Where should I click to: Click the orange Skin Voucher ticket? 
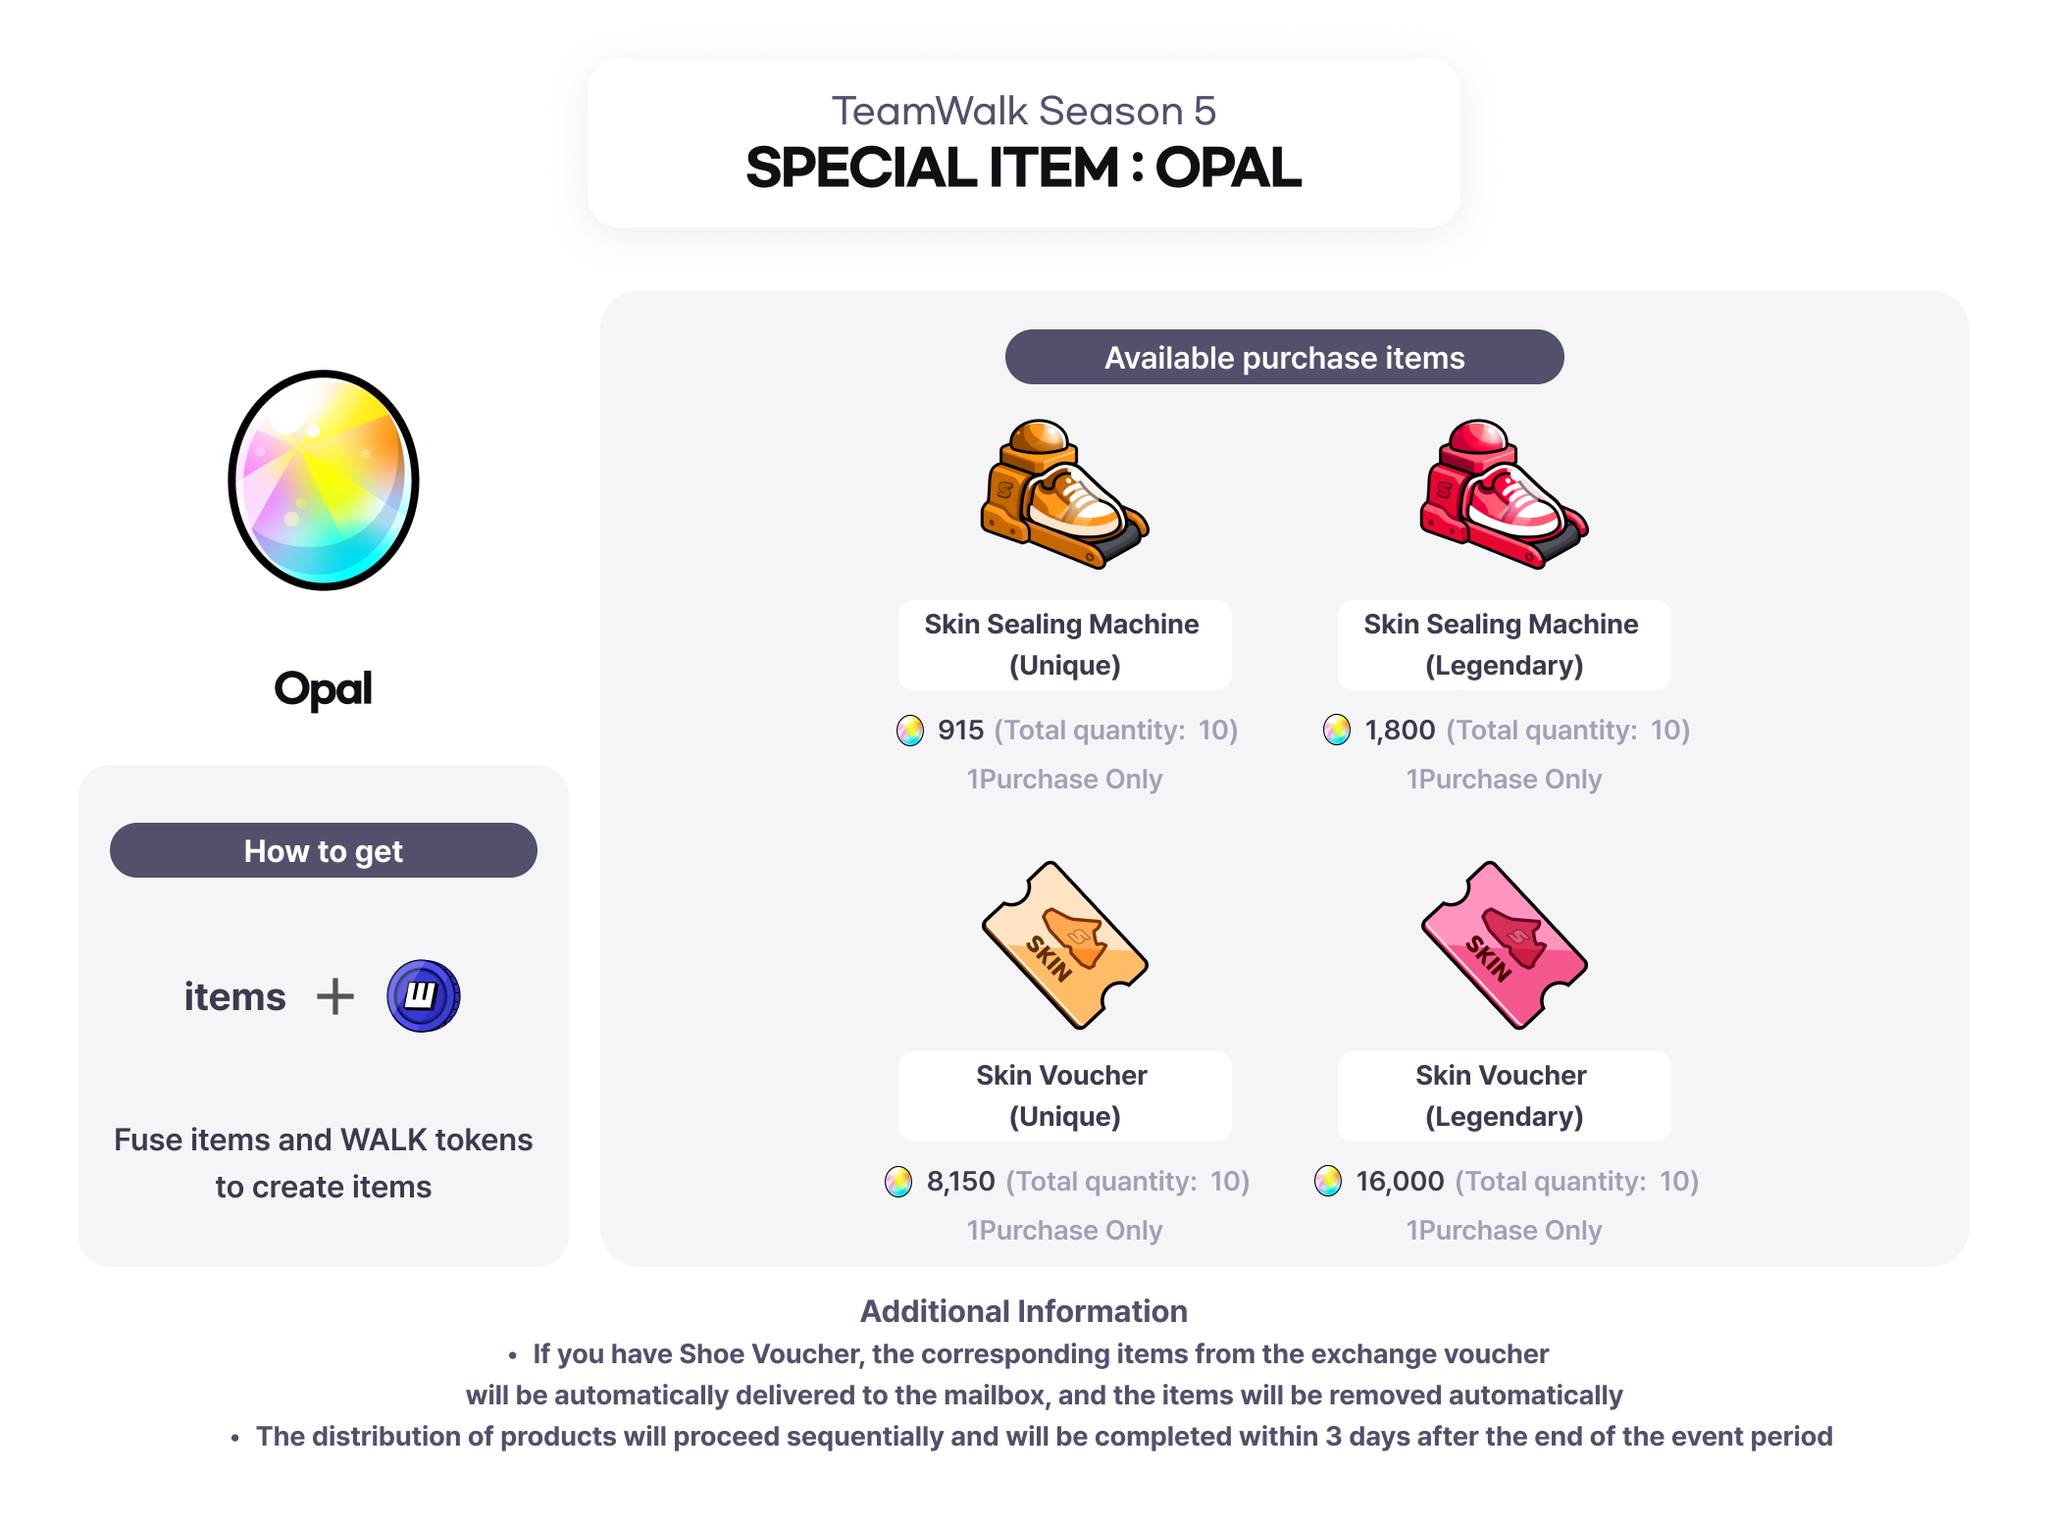point(1064,945)
